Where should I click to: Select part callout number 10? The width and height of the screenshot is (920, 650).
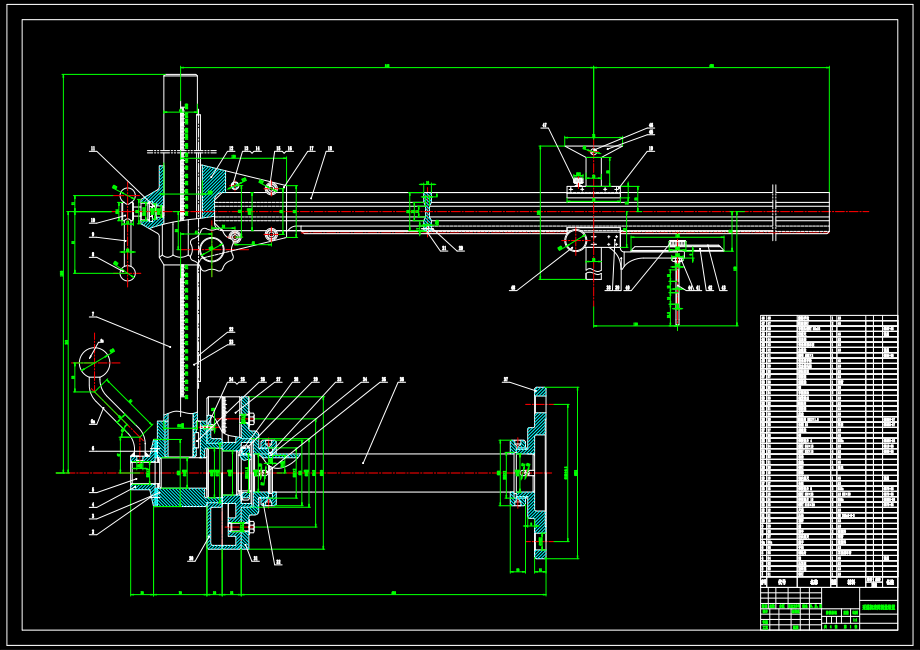(93, 221)
